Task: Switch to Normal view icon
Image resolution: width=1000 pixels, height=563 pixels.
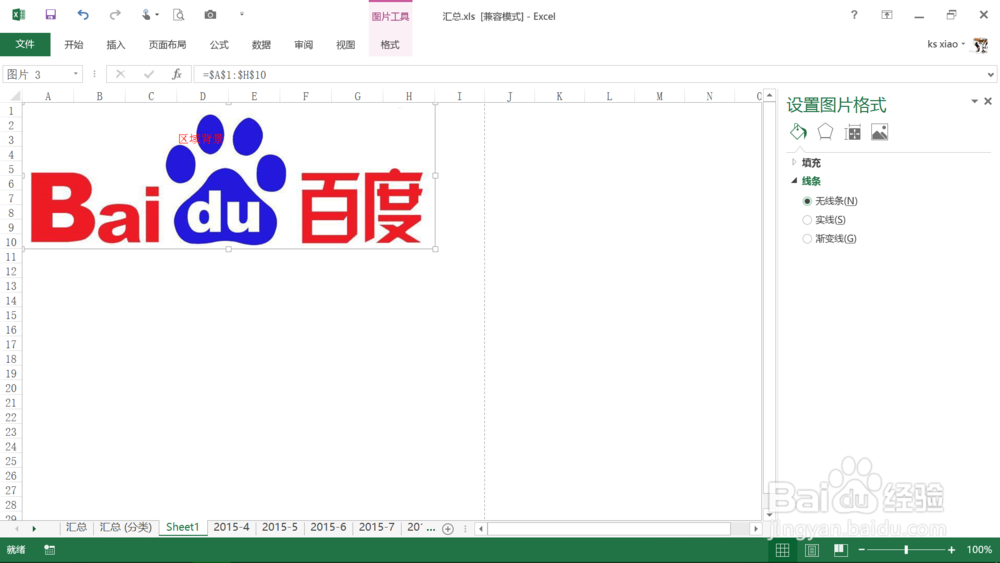Action: coord(783,550)
